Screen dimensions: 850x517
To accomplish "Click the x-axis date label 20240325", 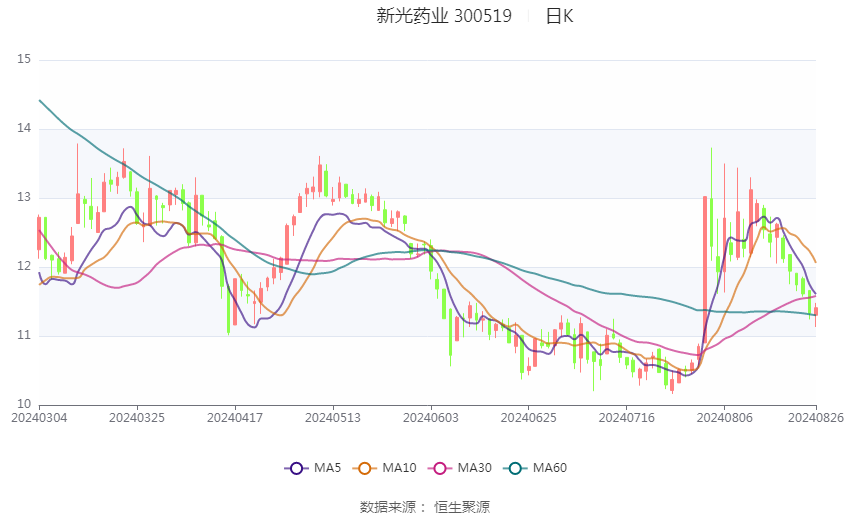I will click(137, 418).
